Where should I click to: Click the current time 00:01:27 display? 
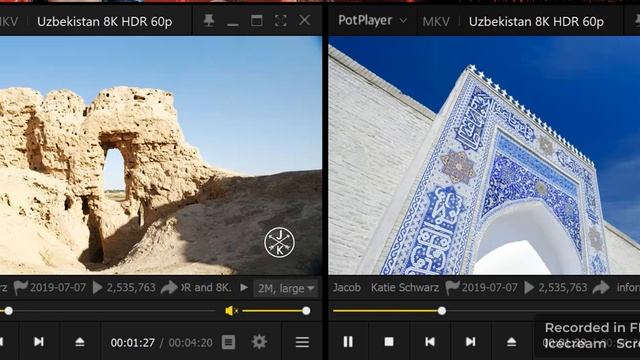coord(133,342)
